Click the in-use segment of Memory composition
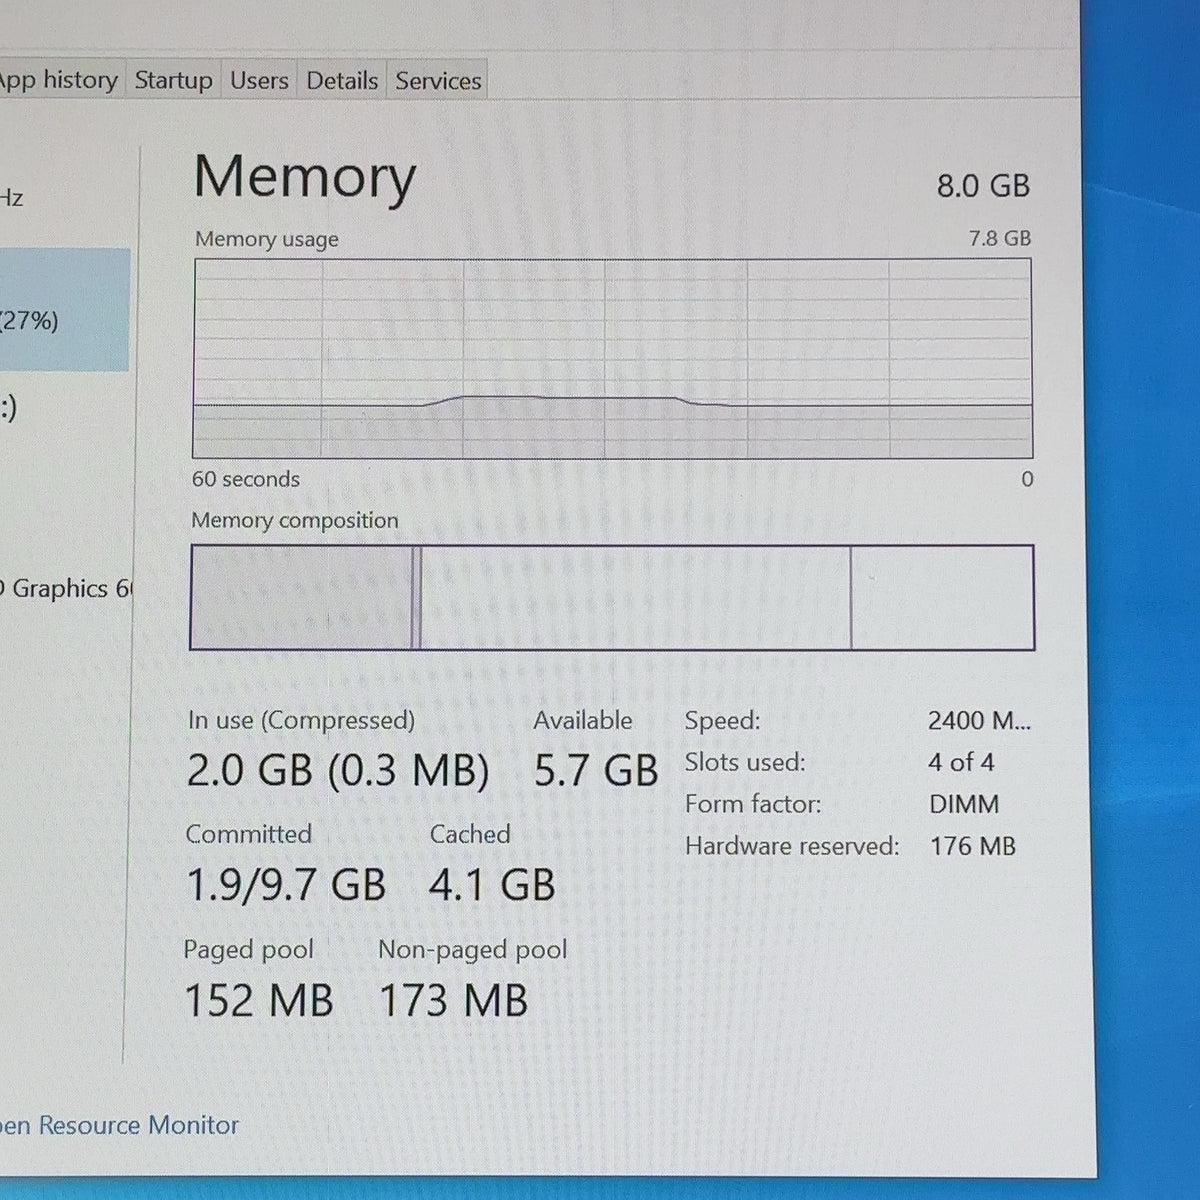Viewport: 1200px width, 1200px height. pos(301,597)
